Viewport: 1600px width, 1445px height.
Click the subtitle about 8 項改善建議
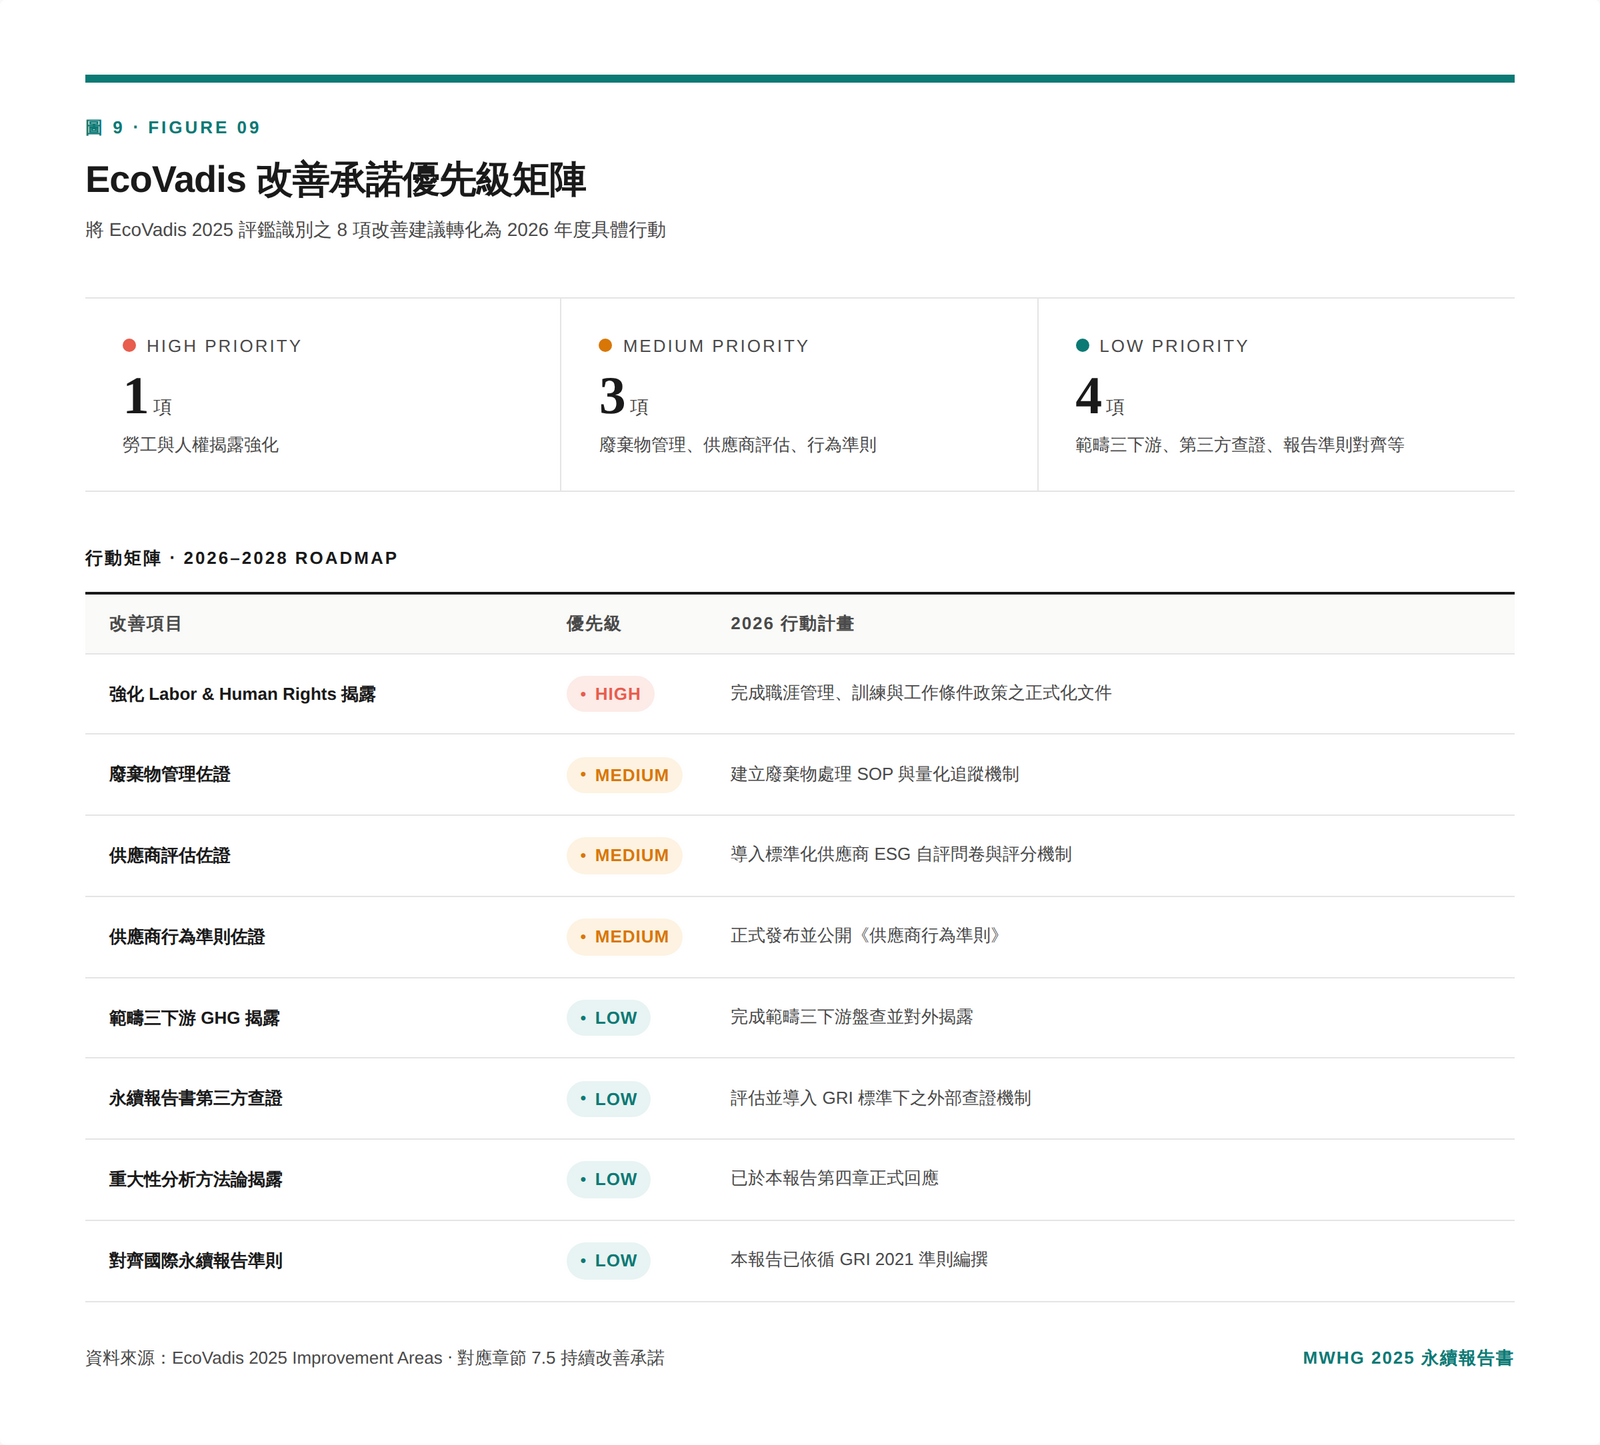375,230
